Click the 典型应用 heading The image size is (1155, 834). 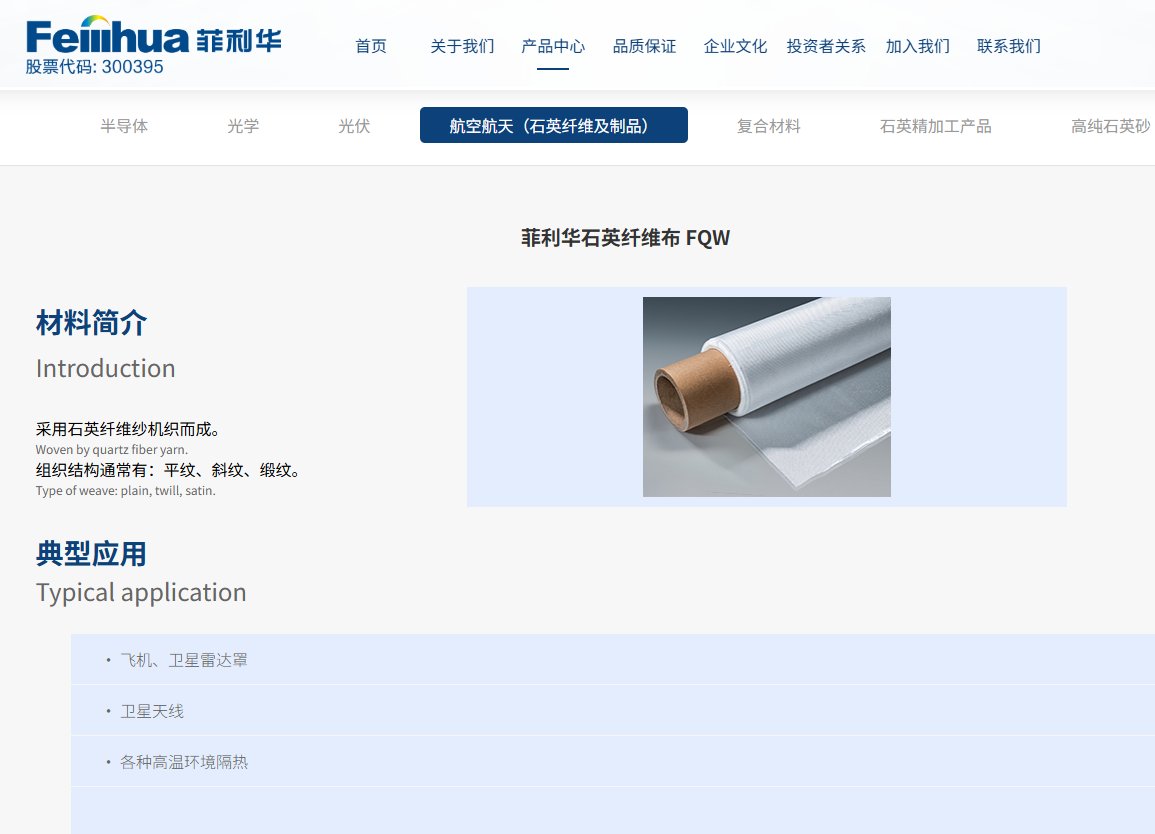[x=91, y=554]
